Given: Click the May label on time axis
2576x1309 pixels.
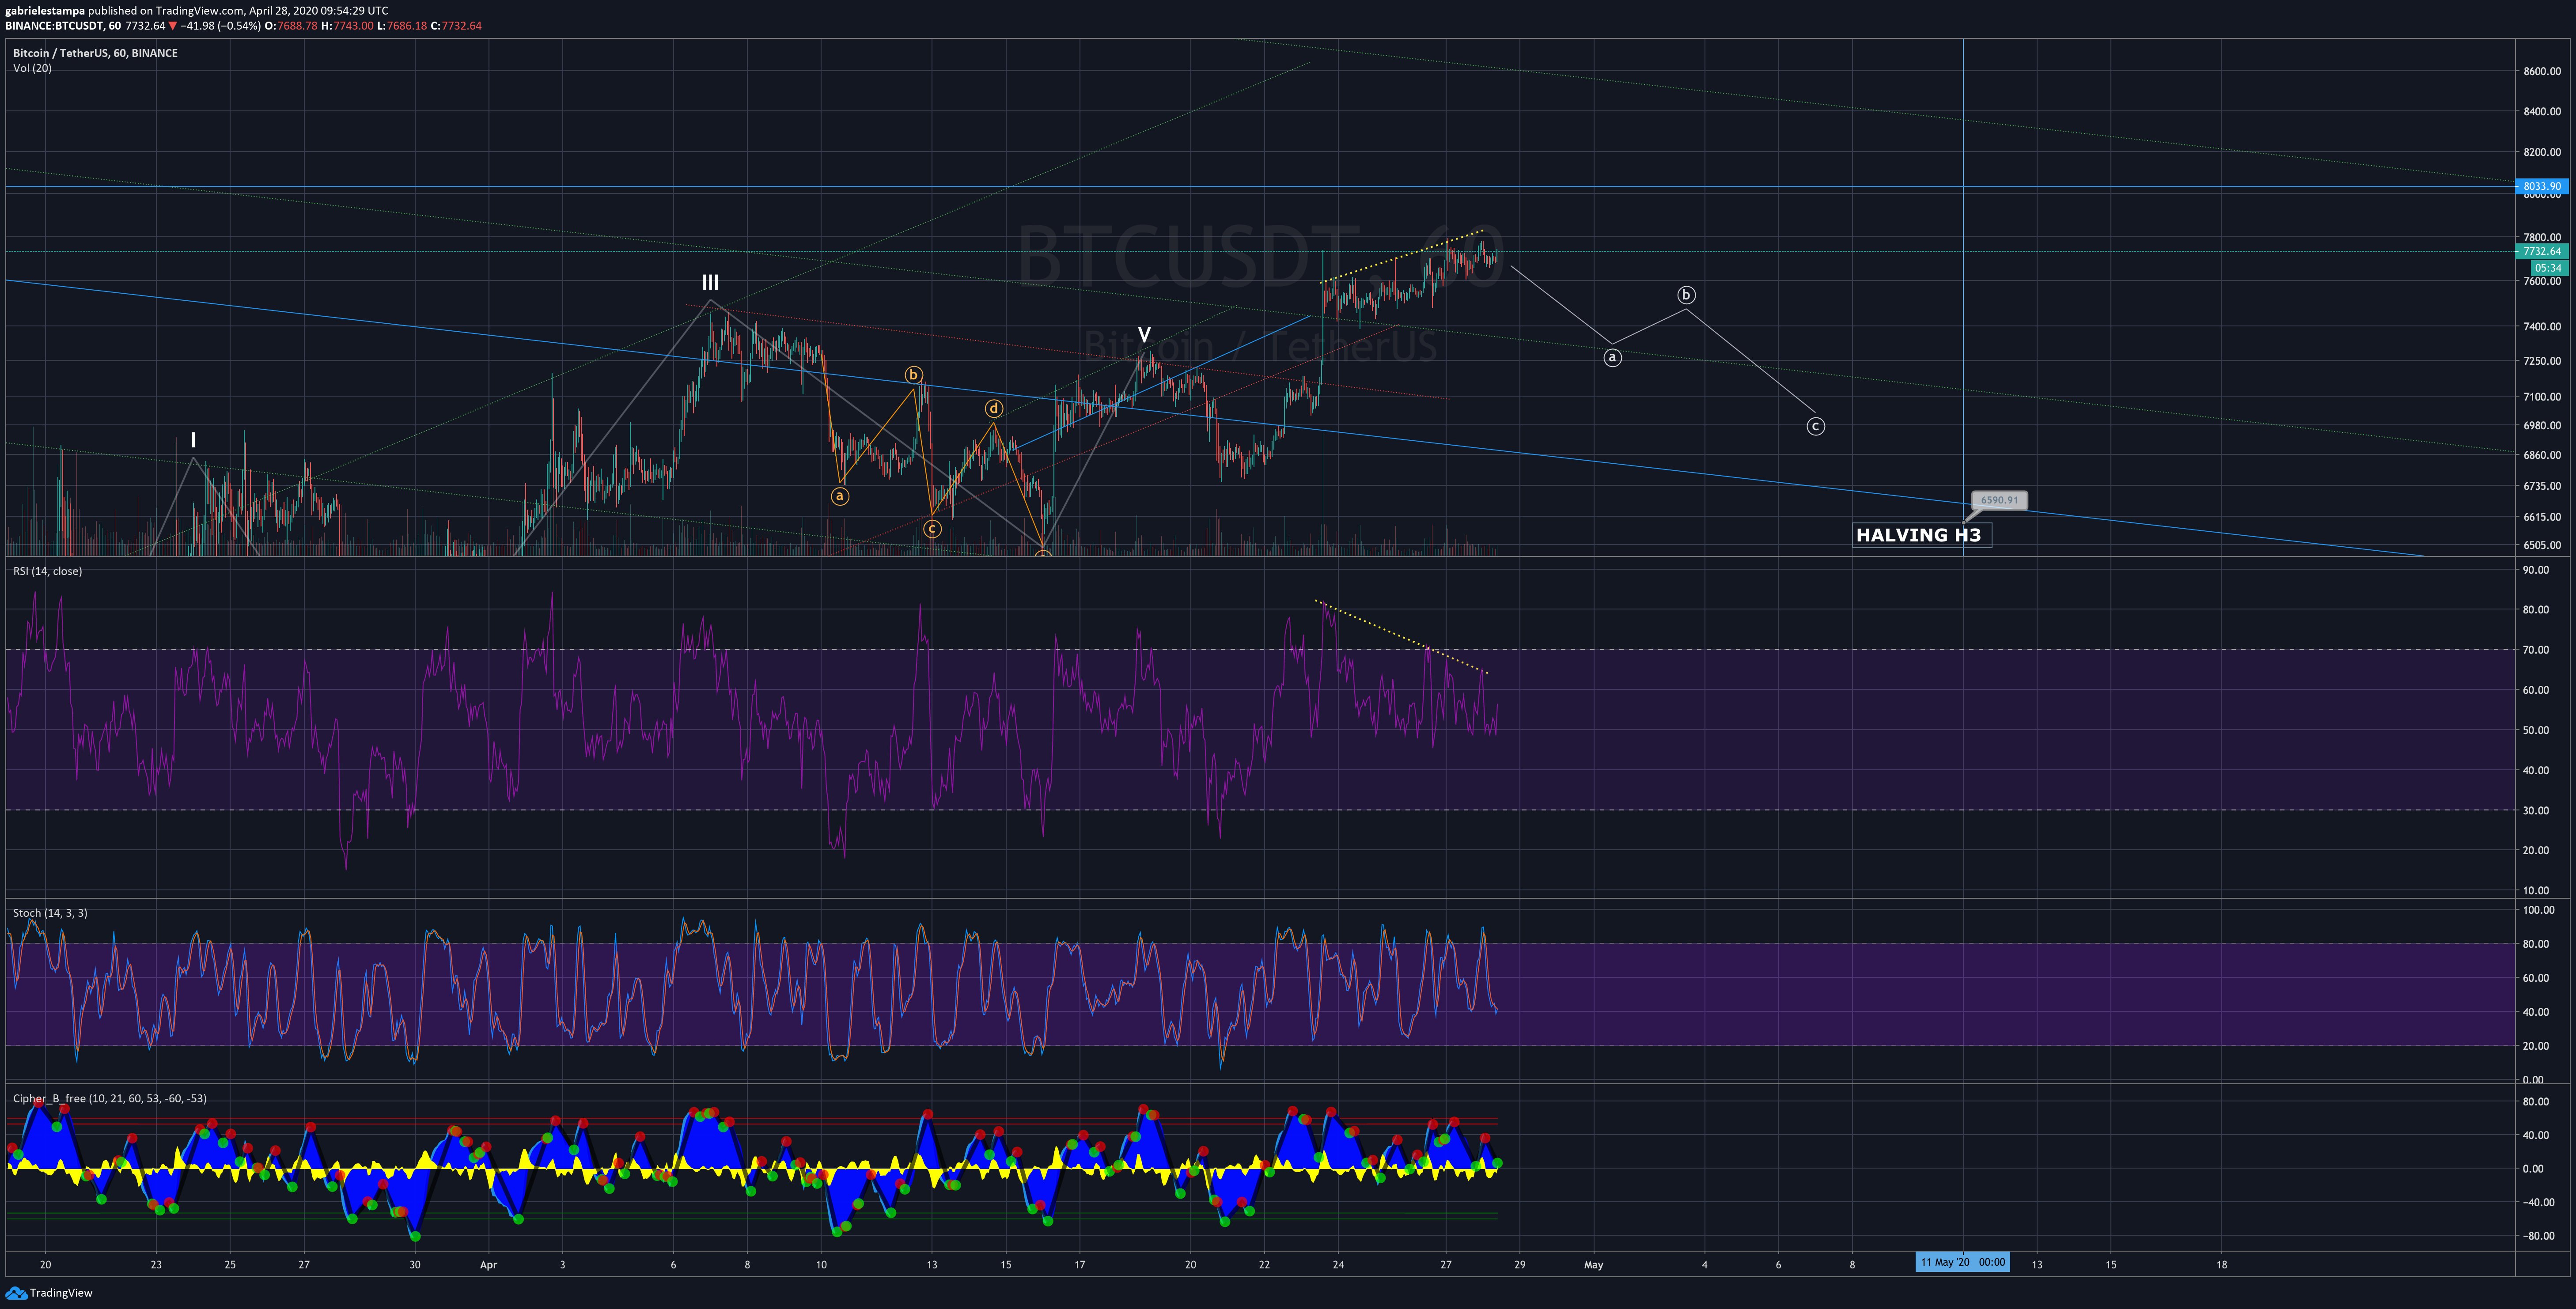Looking at the screenshot, I should click(x=1593, y=1265).
